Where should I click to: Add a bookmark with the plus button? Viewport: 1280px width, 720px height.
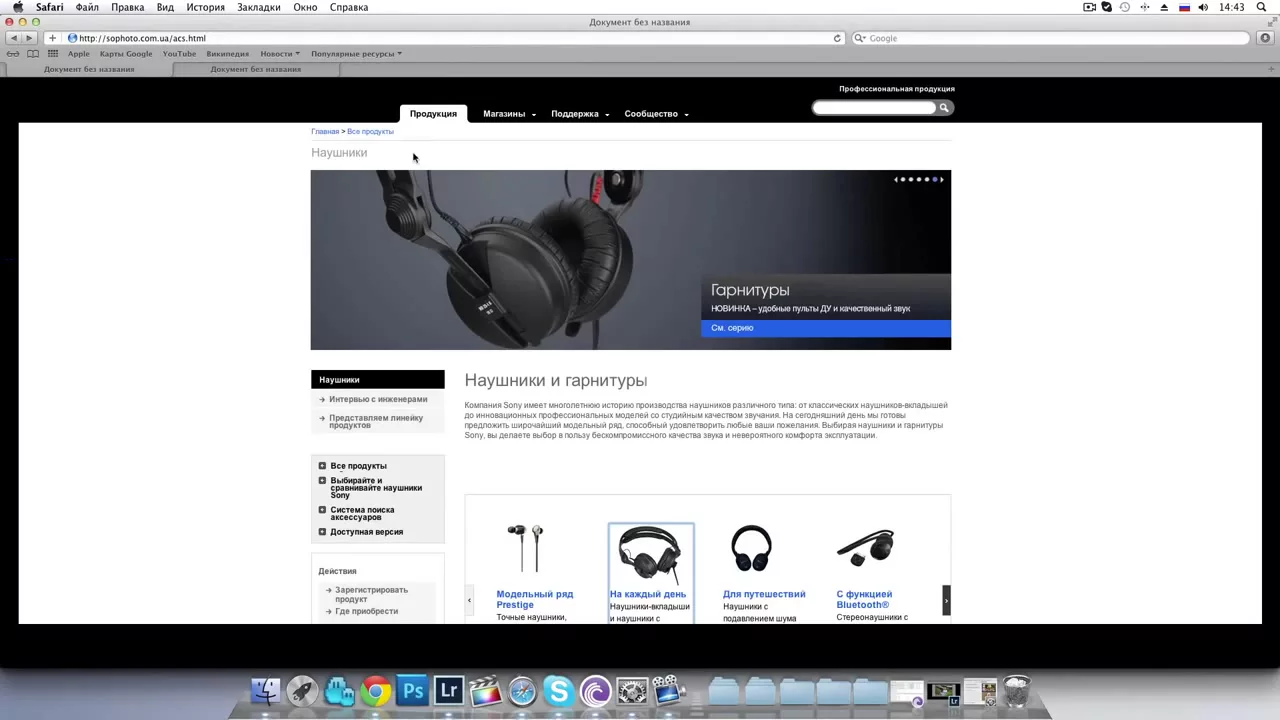point(52,38)
